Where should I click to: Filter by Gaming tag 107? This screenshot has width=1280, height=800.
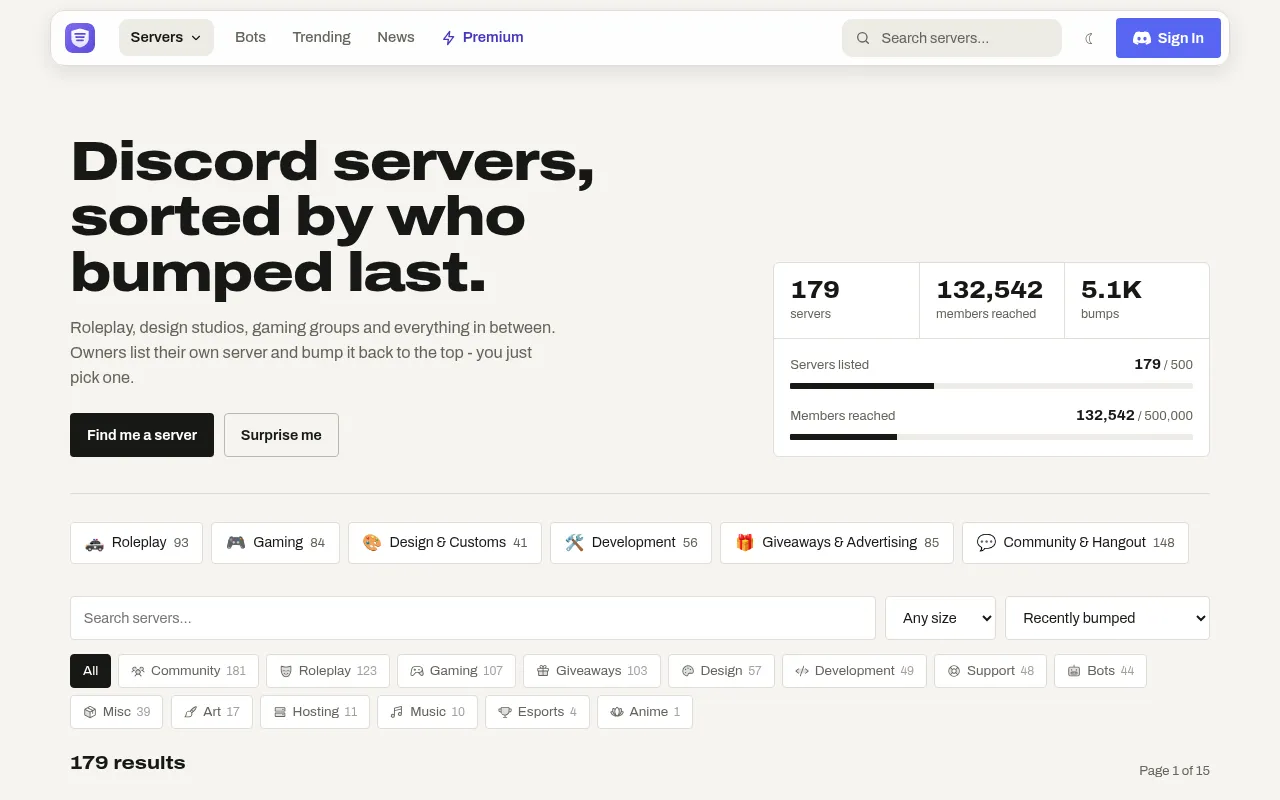(456, 671)
